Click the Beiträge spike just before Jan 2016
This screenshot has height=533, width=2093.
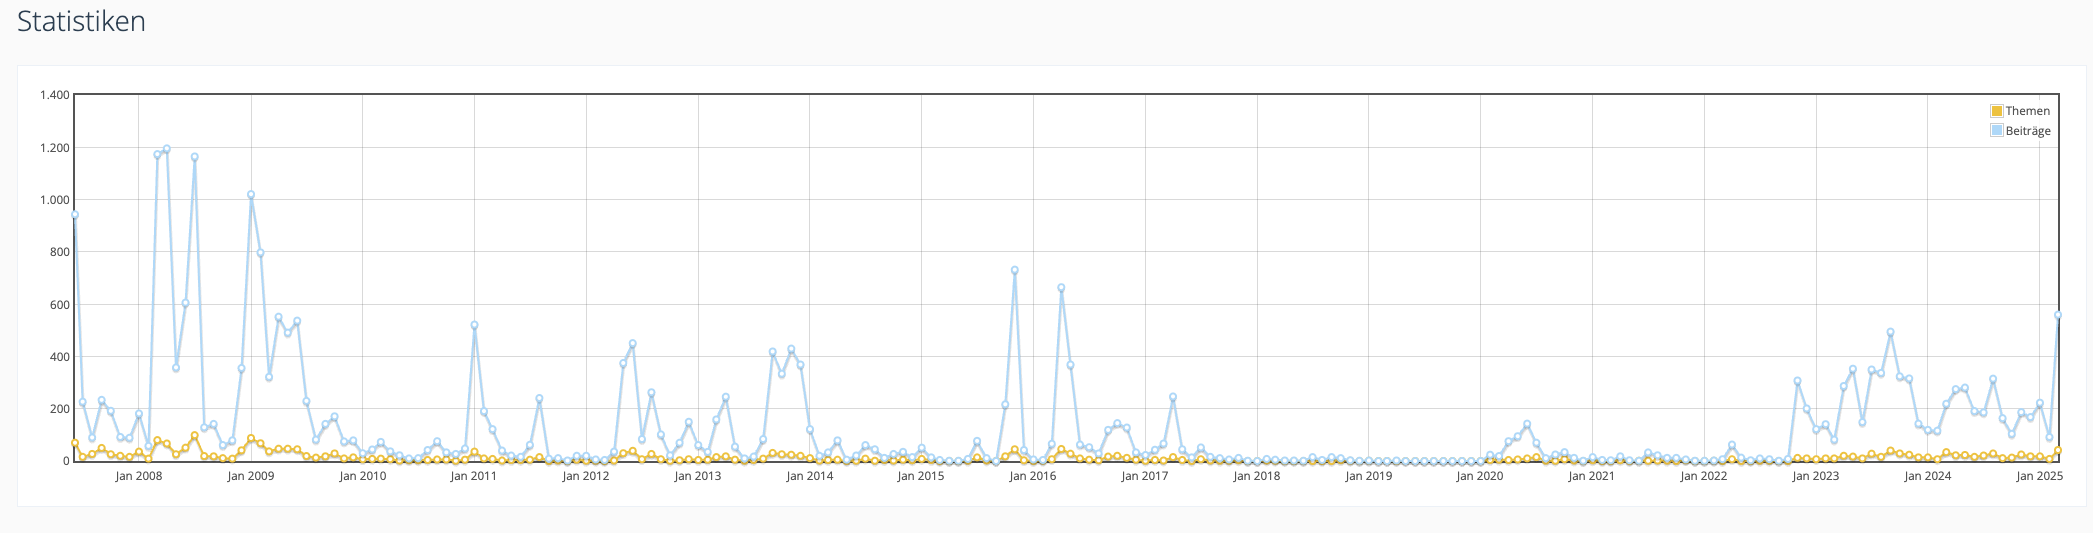[1014, 270]
